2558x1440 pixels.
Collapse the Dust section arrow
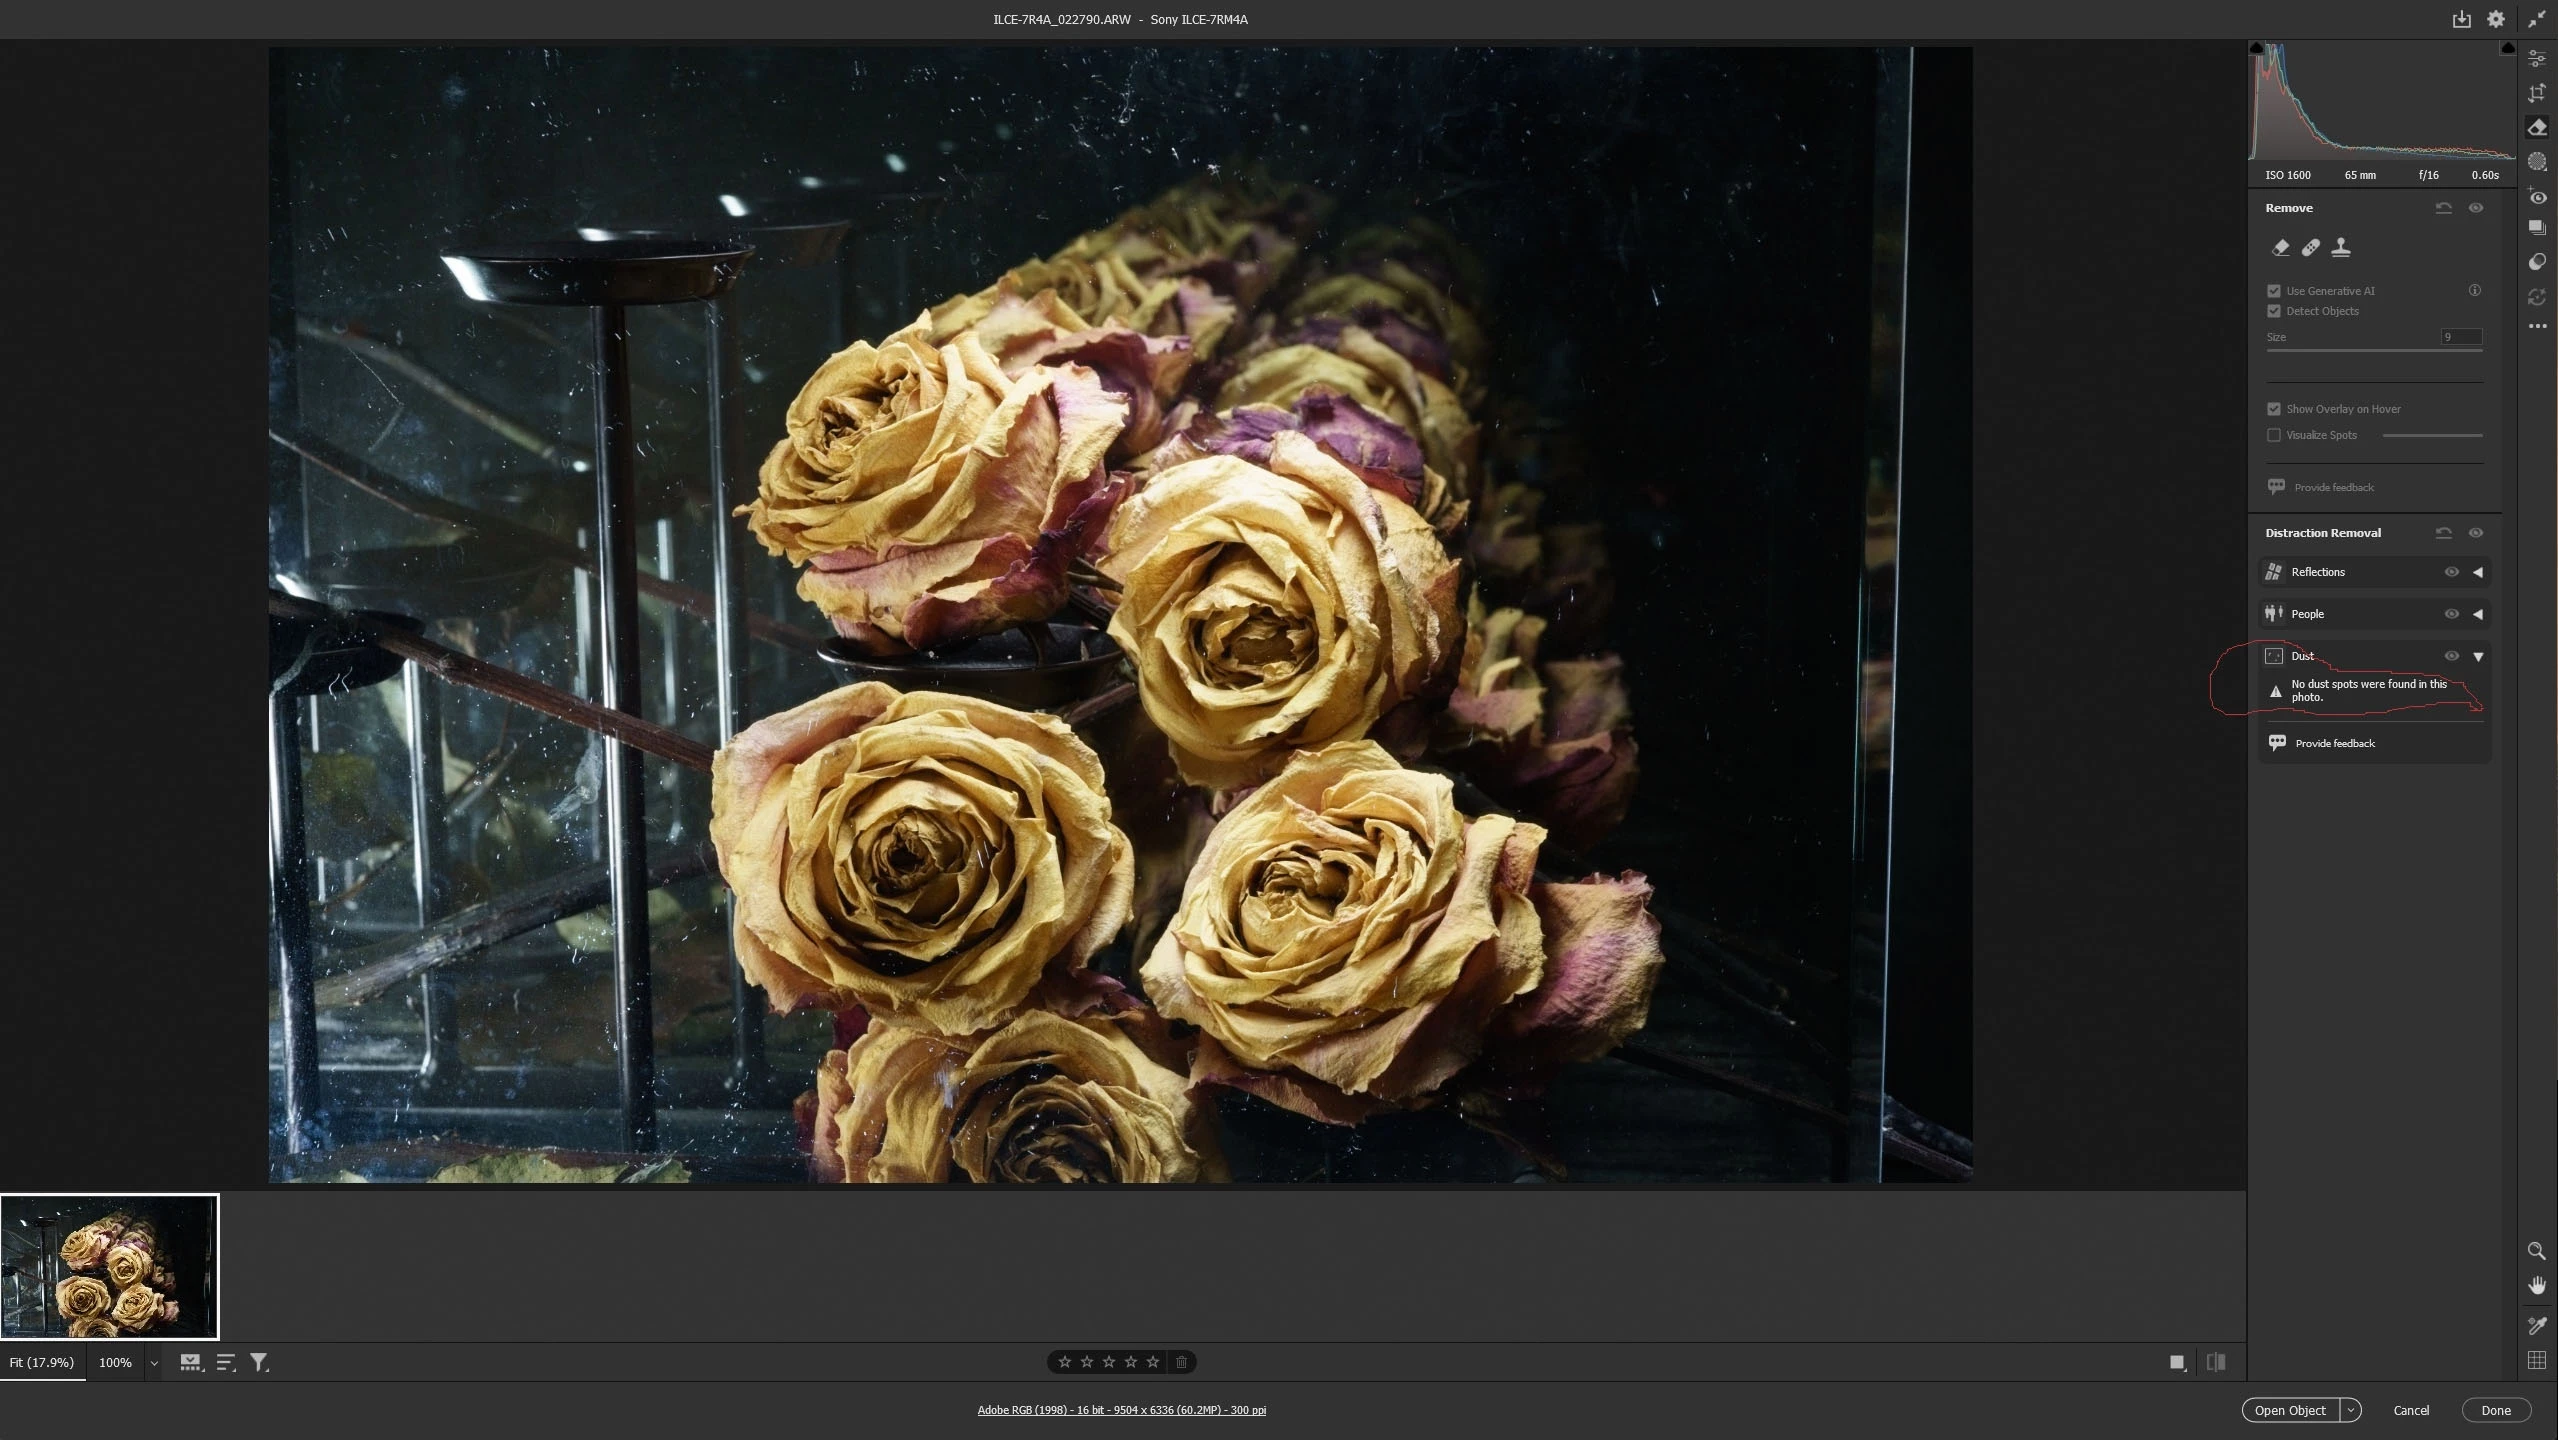click(2478, 656)
